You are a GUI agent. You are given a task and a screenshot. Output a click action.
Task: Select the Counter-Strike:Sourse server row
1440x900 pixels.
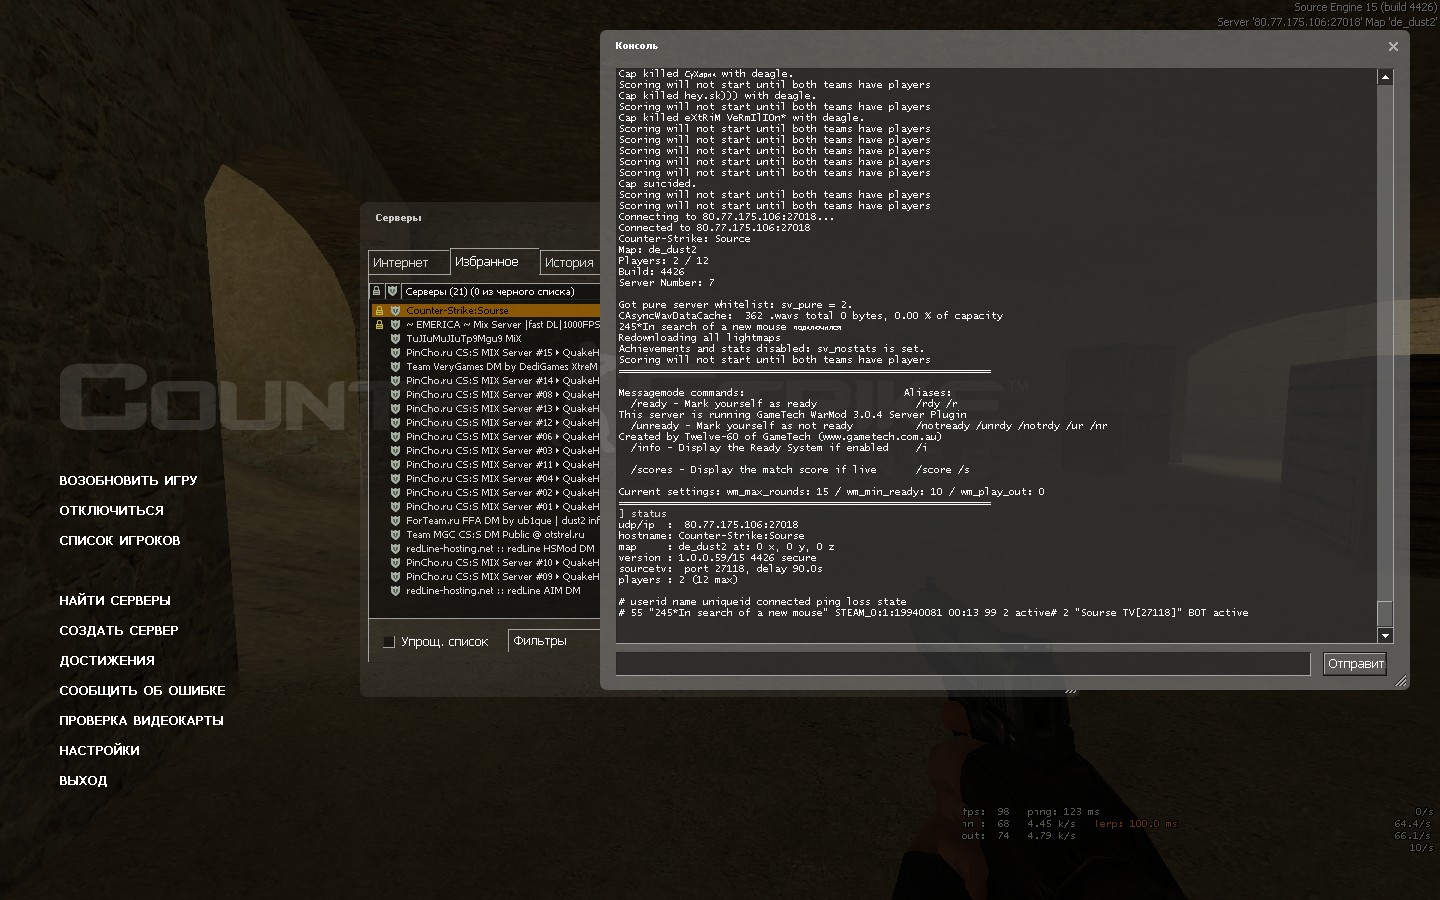pos(485,311)
